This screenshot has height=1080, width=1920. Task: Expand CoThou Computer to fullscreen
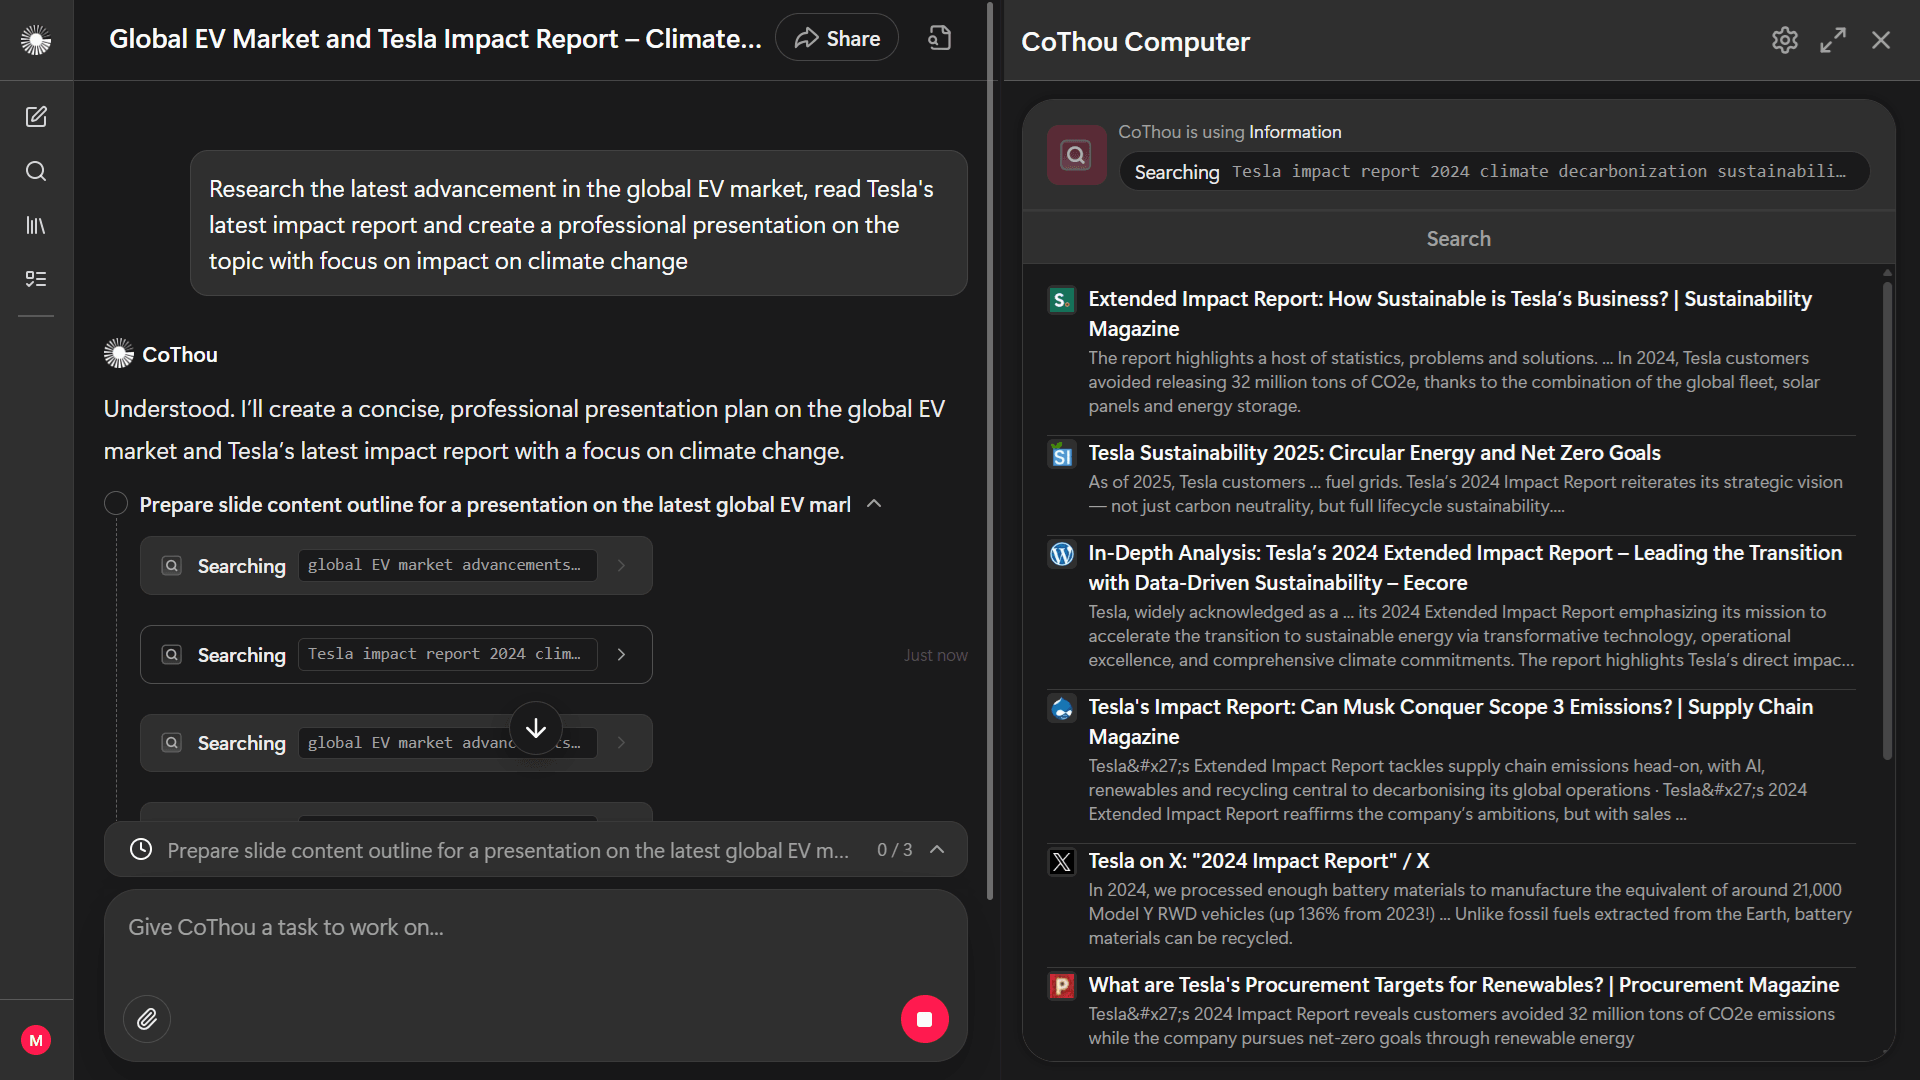click(1833, 40)
